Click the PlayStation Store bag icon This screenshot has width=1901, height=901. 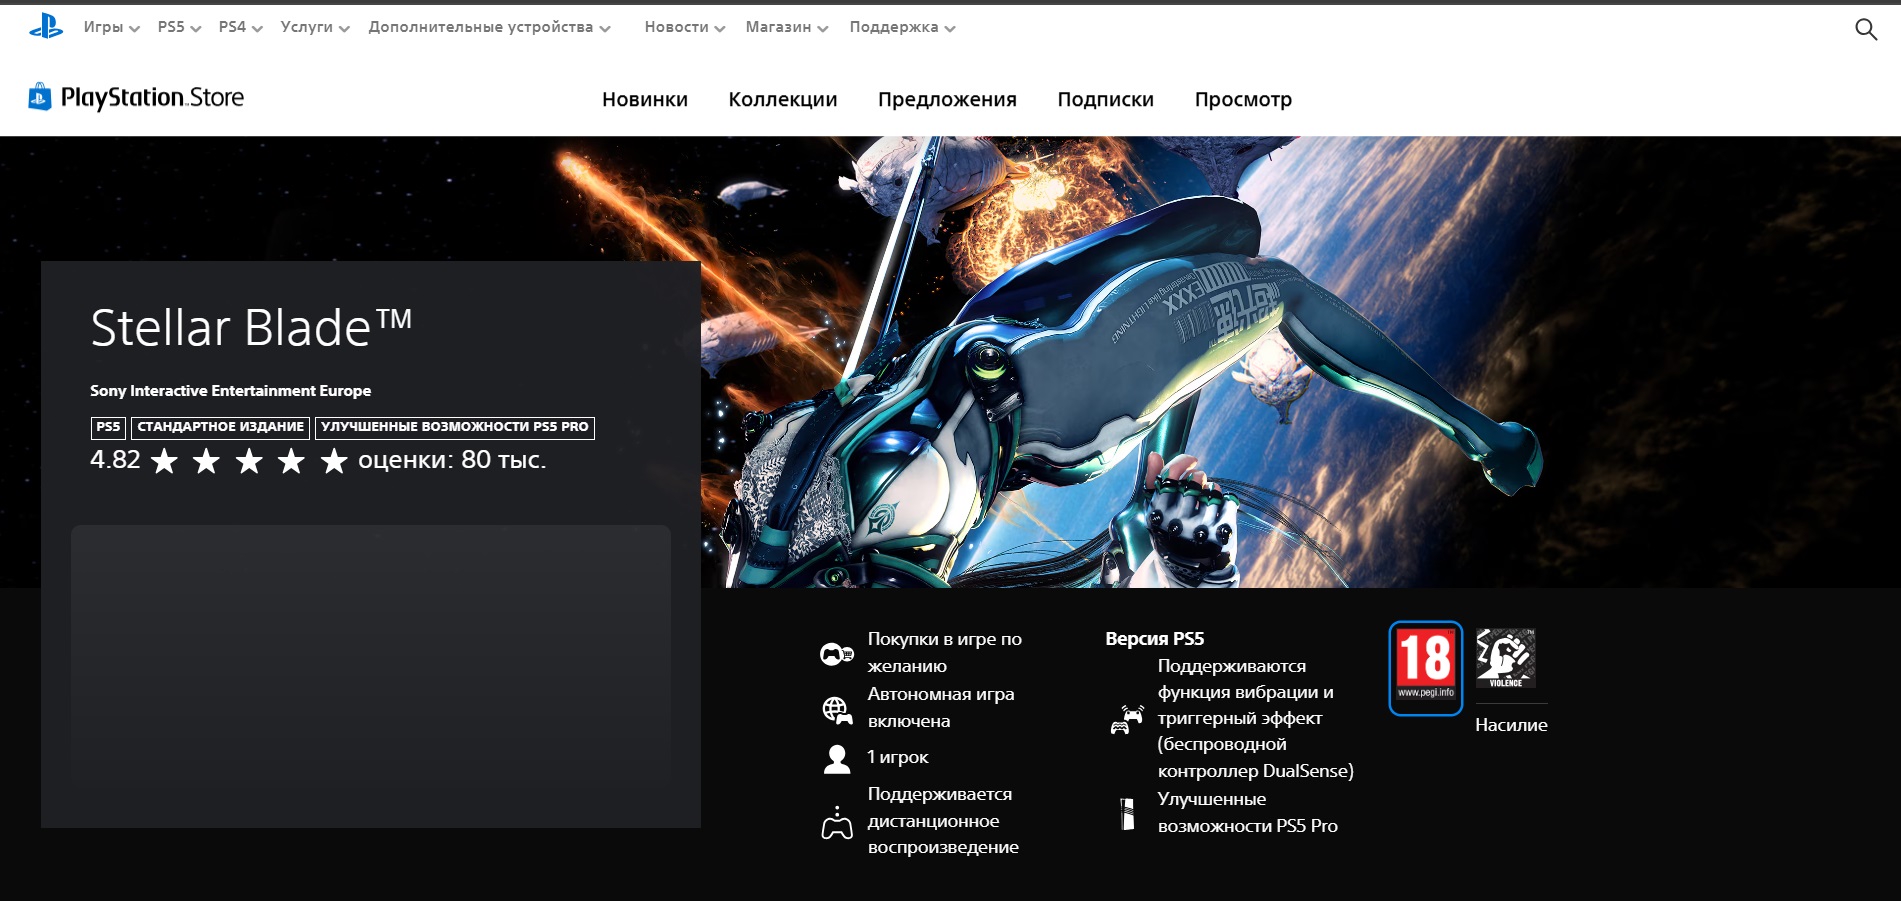pos(40,97)
